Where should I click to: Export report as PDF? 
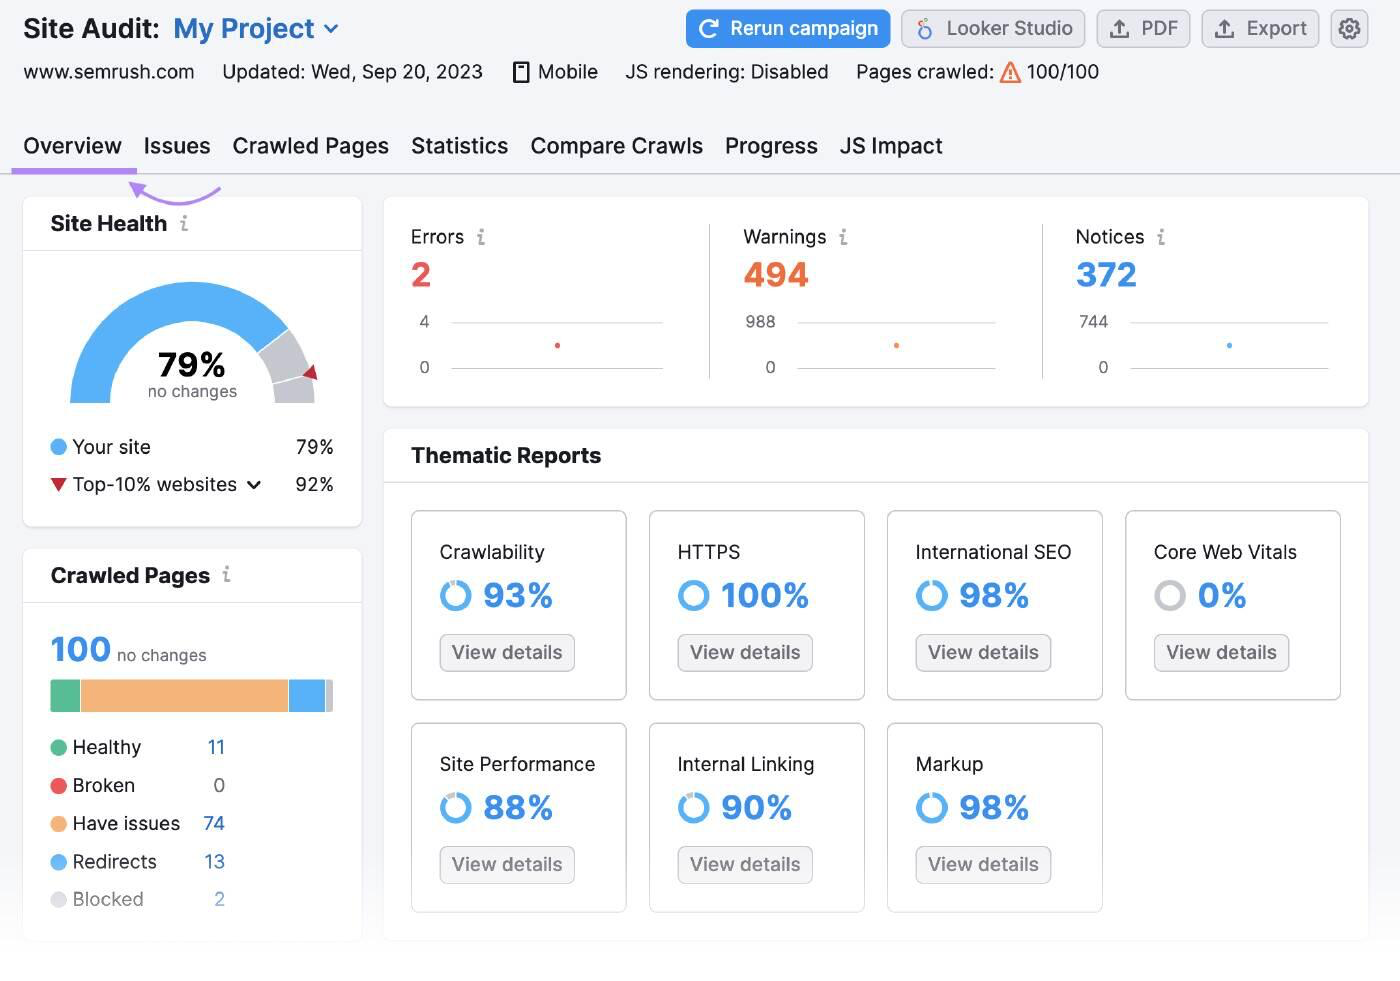(x=1144, y=29)
